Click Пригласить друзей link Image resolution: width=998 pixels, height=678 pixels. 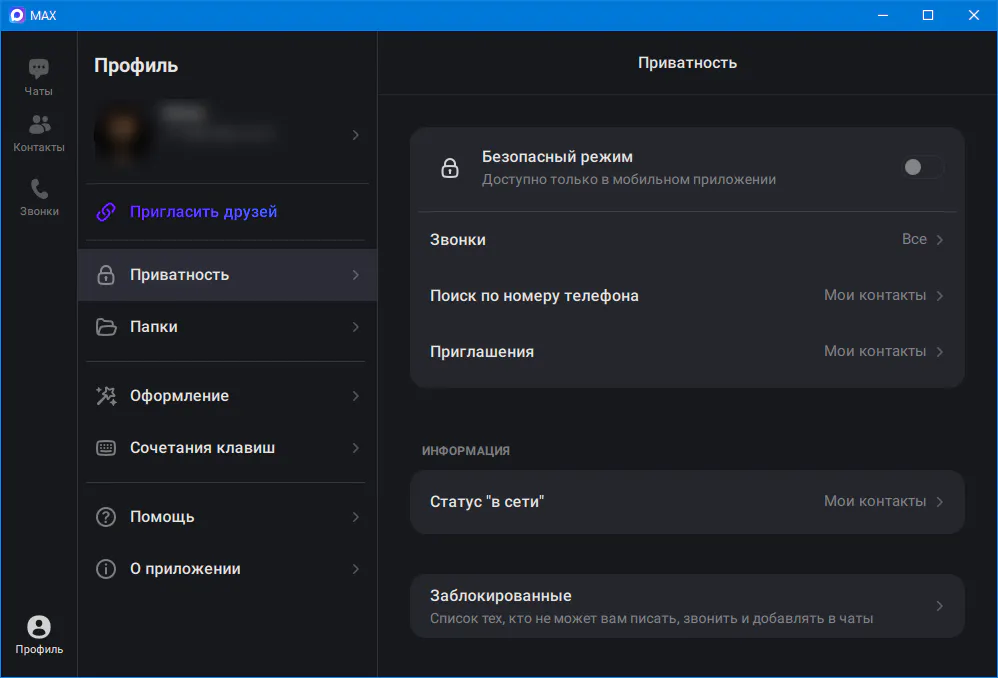203,212
